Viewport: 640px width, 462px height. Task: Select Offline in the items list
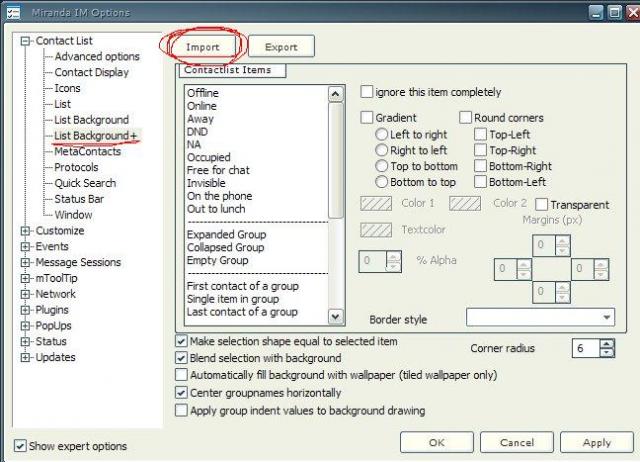202,93
